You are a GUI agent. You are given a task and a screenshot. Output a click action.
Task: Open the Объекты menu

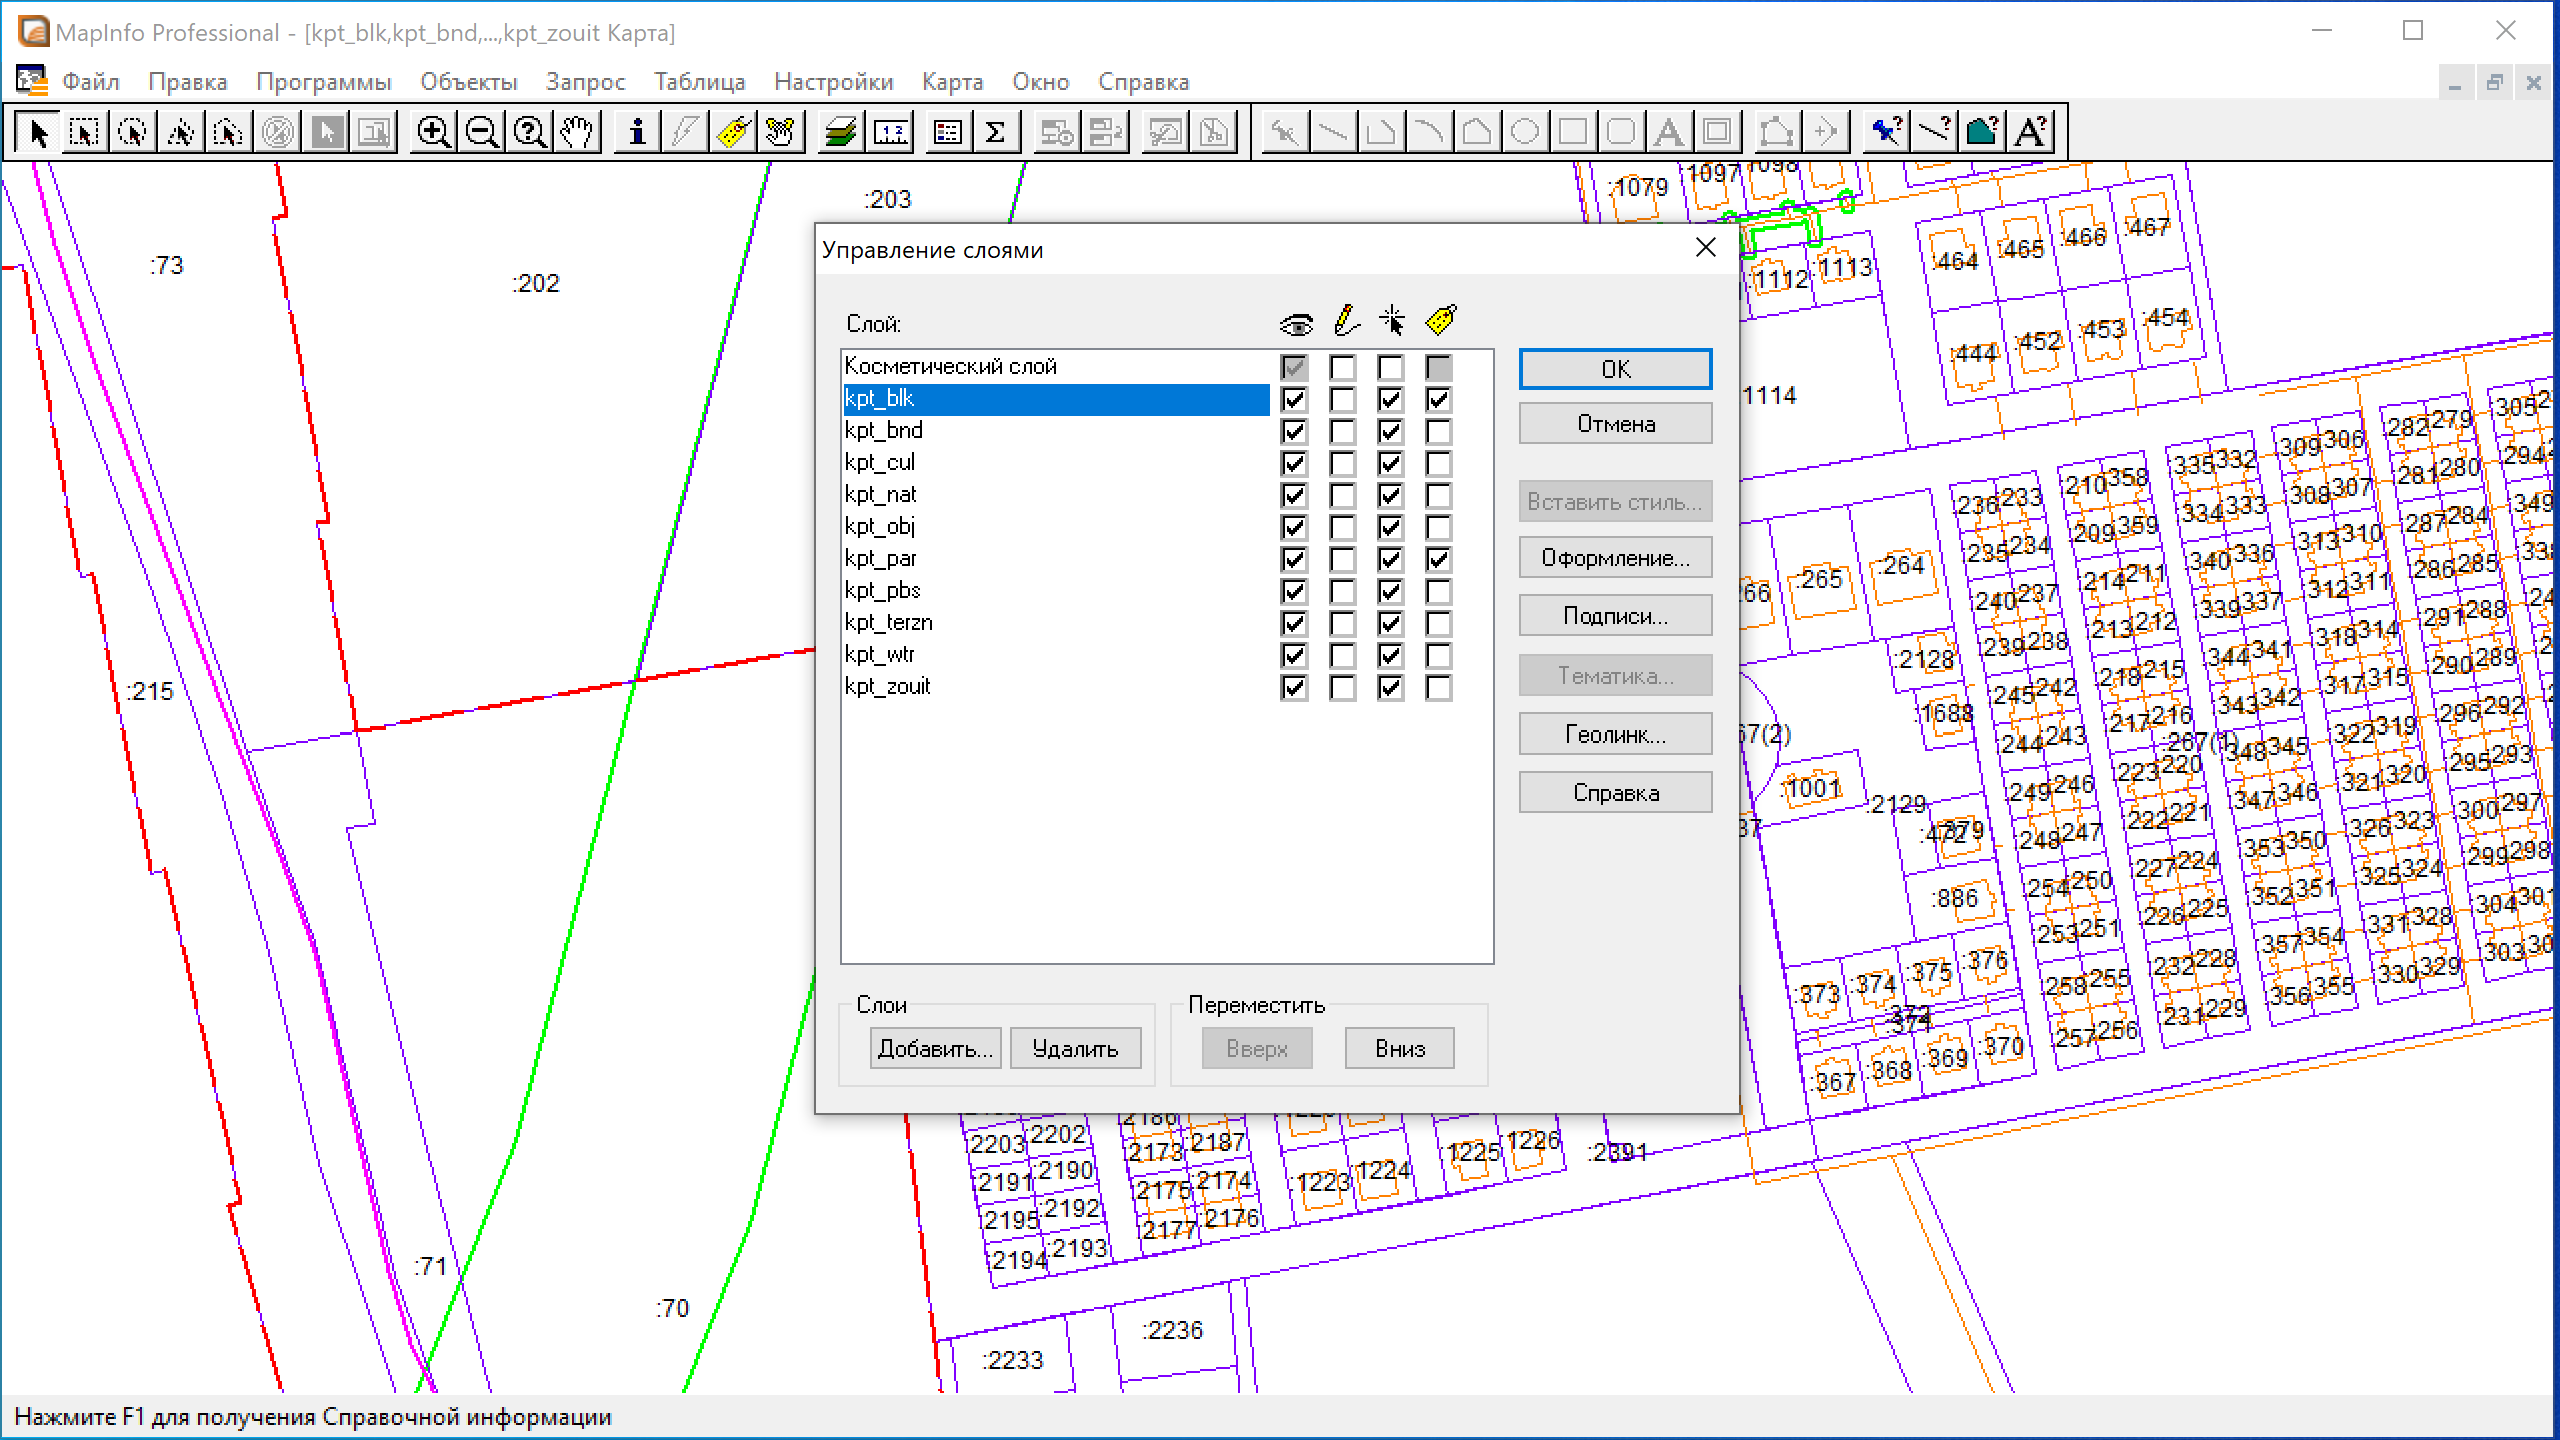(469, 82)
